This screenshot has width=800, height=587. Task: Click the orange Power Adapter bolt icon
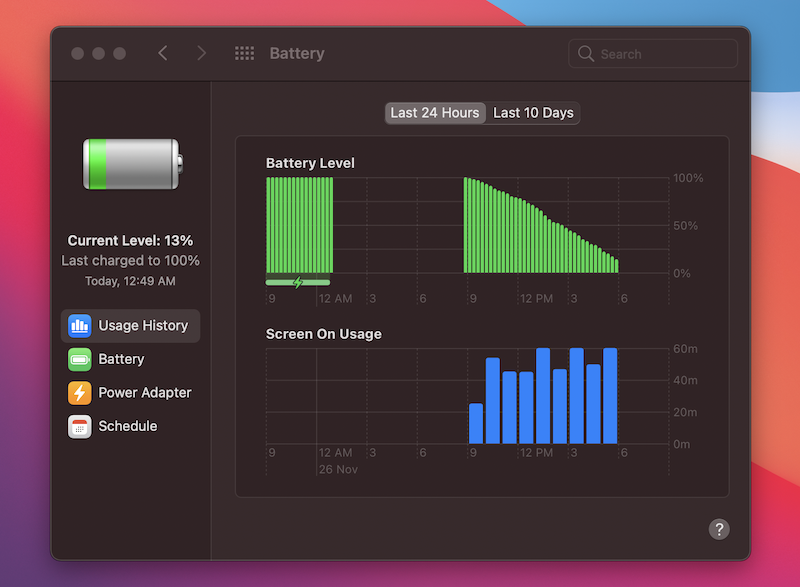[80, 393]
